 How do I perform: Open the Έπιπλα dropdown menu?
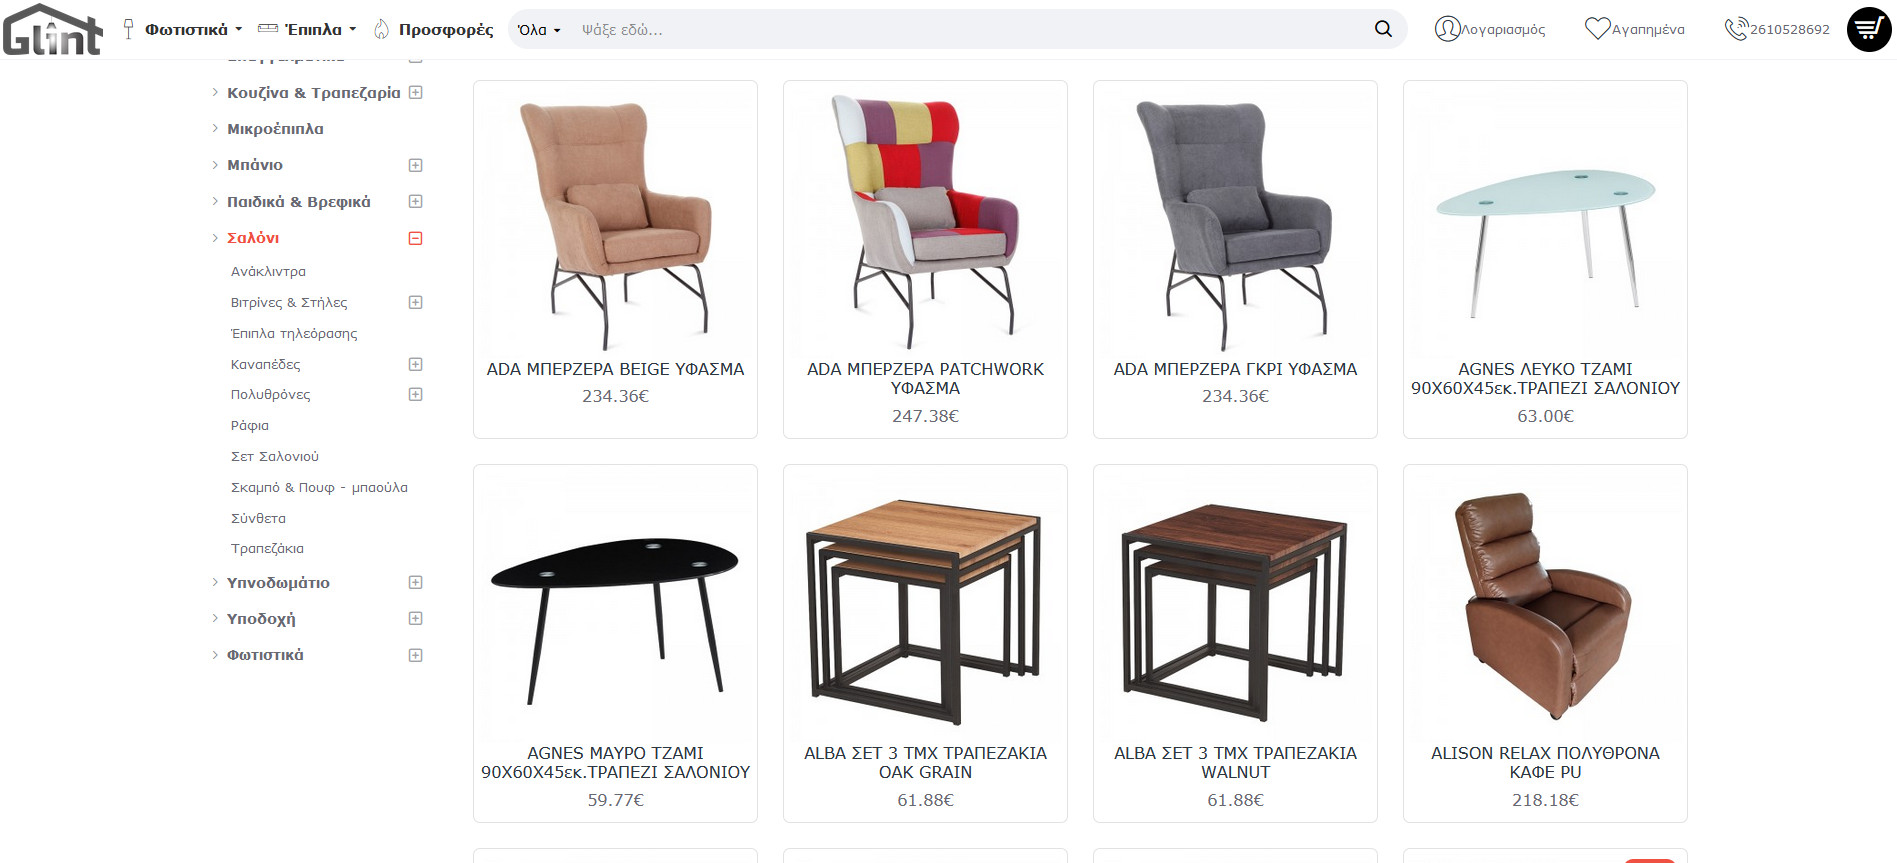click(307, 30)
